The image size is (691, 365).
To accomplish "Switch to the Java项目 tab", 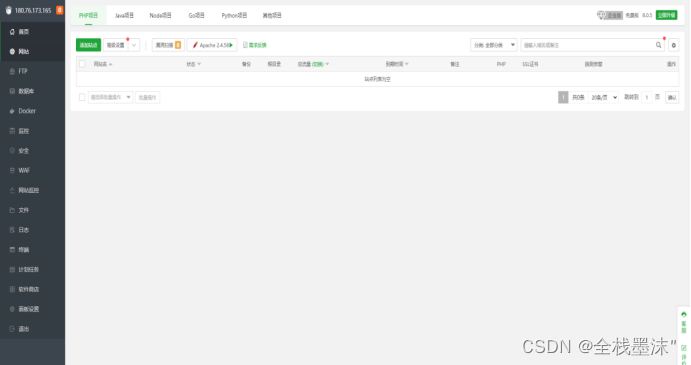I will click(124, 15).
